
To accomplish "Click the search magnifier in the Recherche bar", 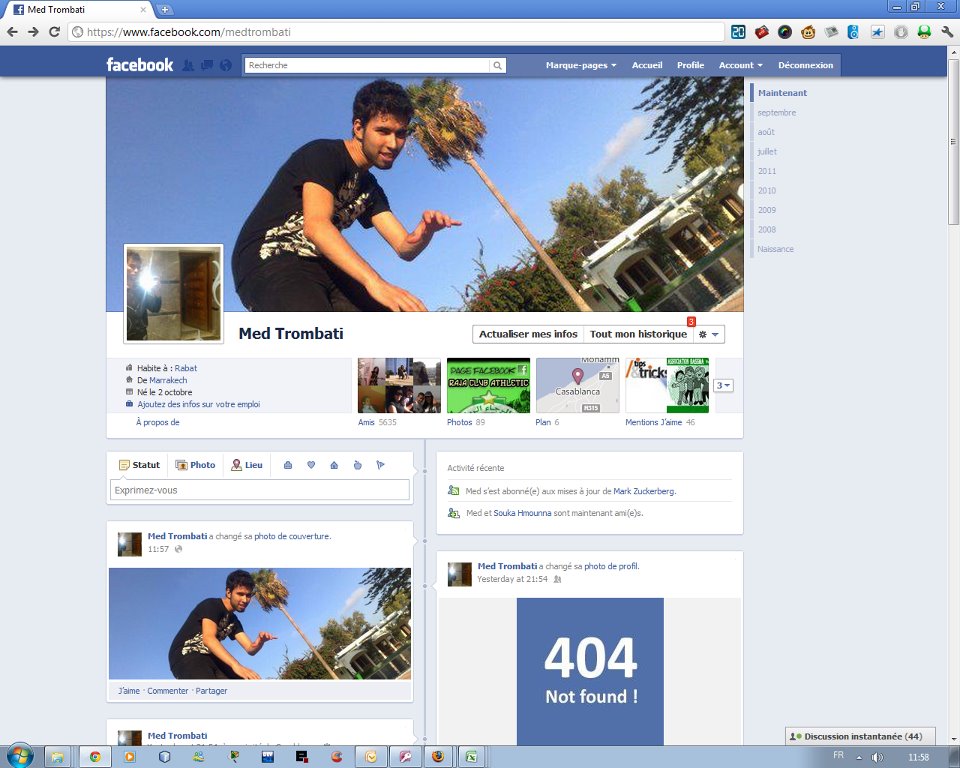I will tap(497, 65).
